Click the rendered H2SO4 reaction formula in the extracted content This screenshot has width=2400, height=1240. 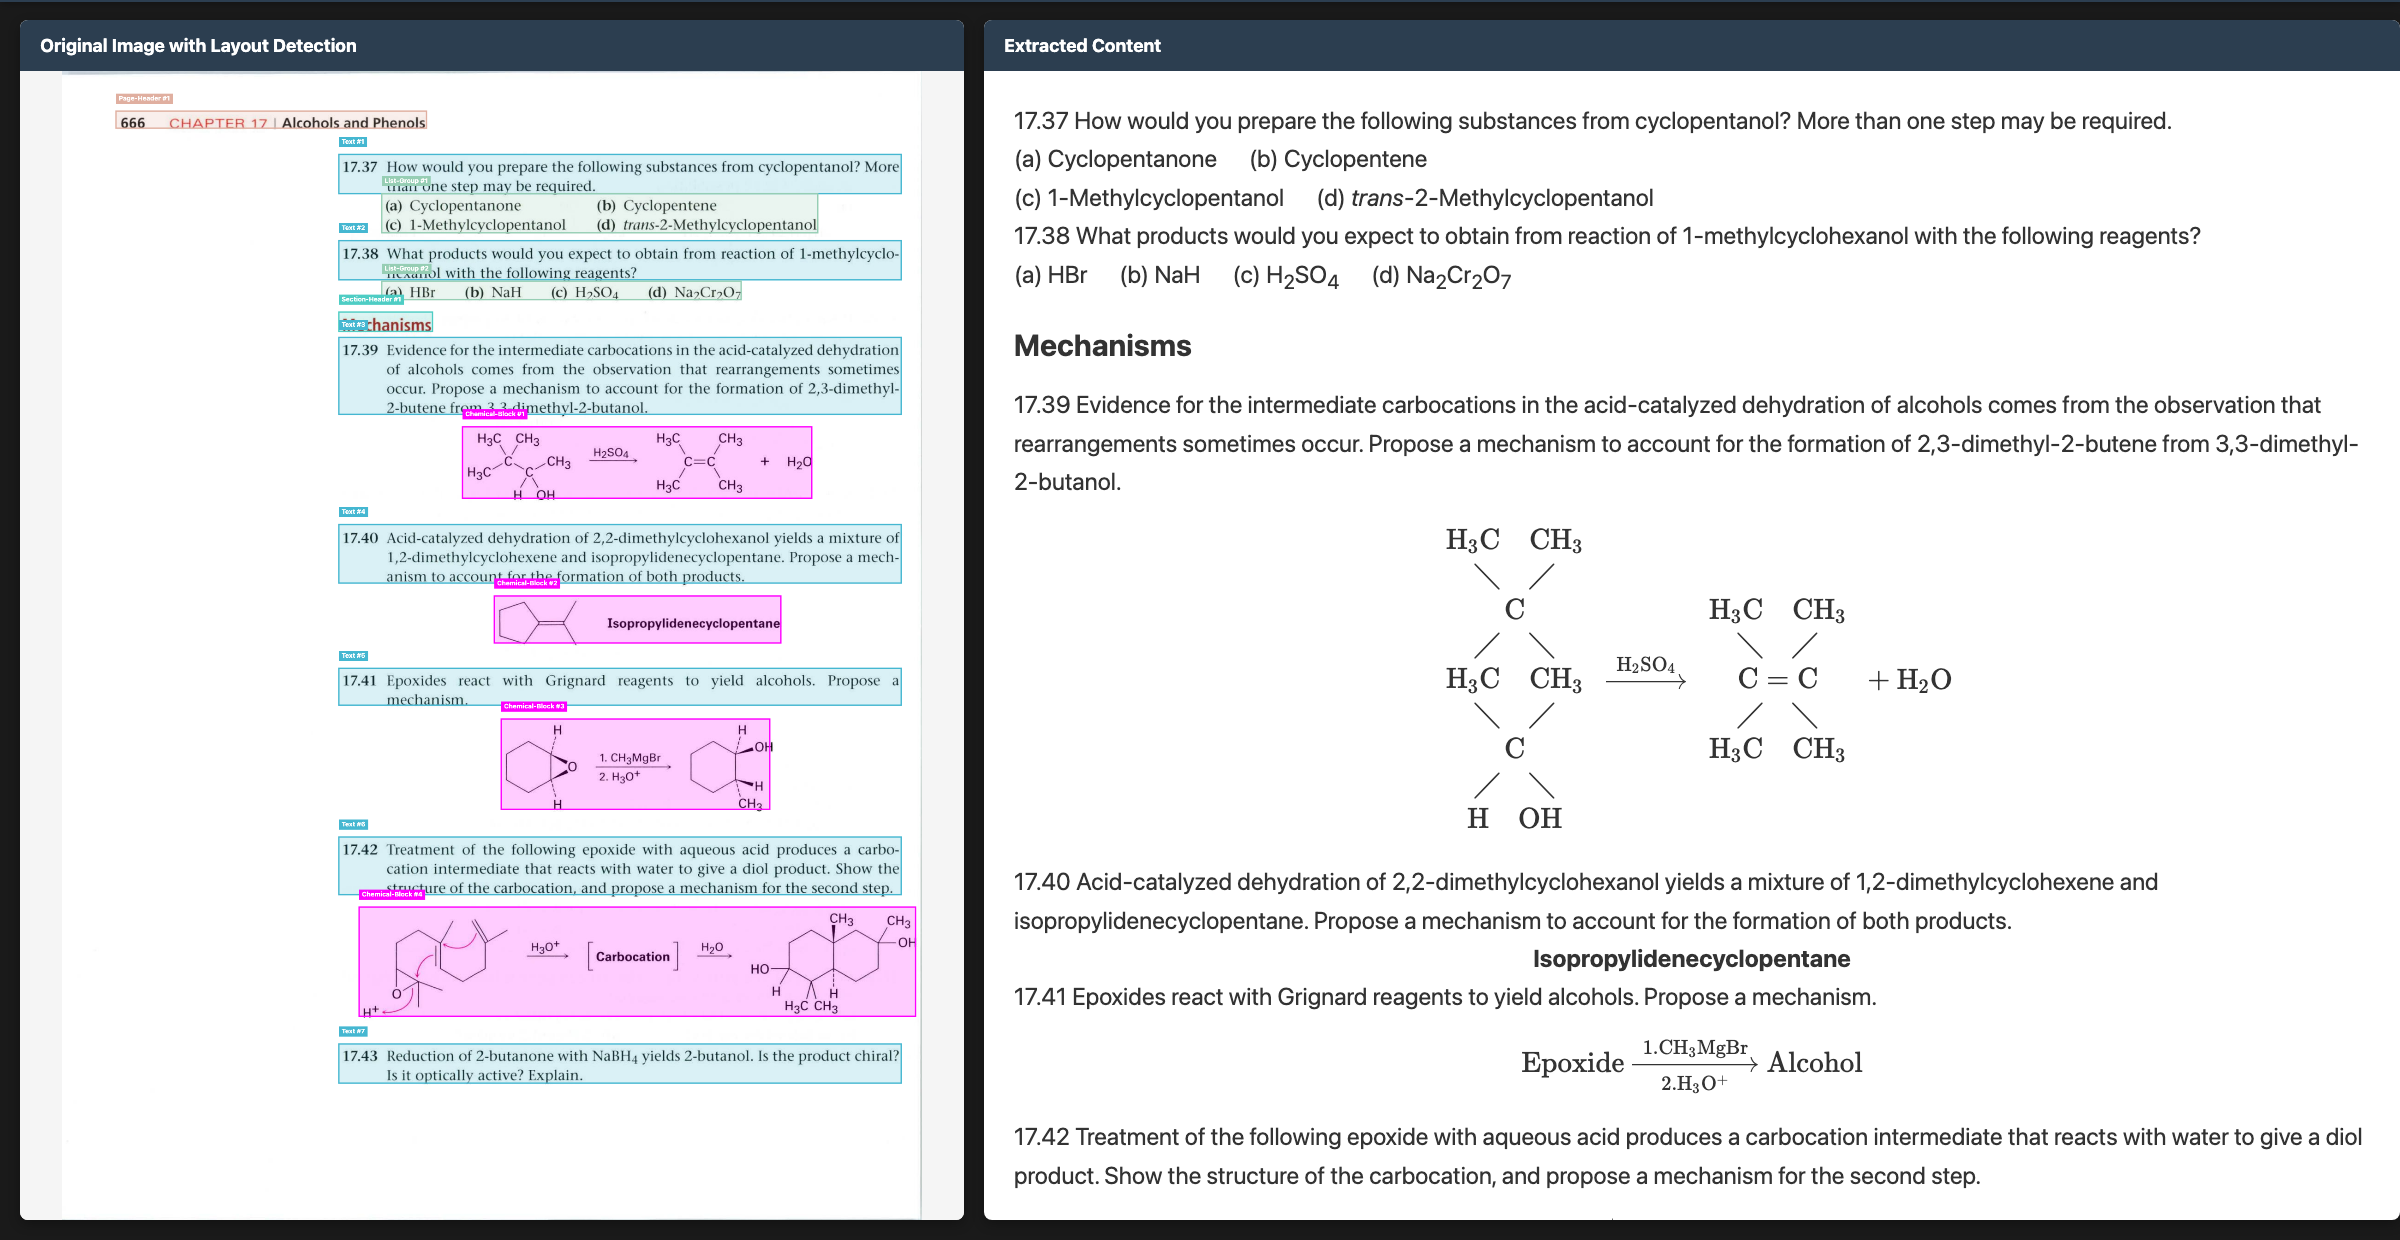click(1698, 678)
